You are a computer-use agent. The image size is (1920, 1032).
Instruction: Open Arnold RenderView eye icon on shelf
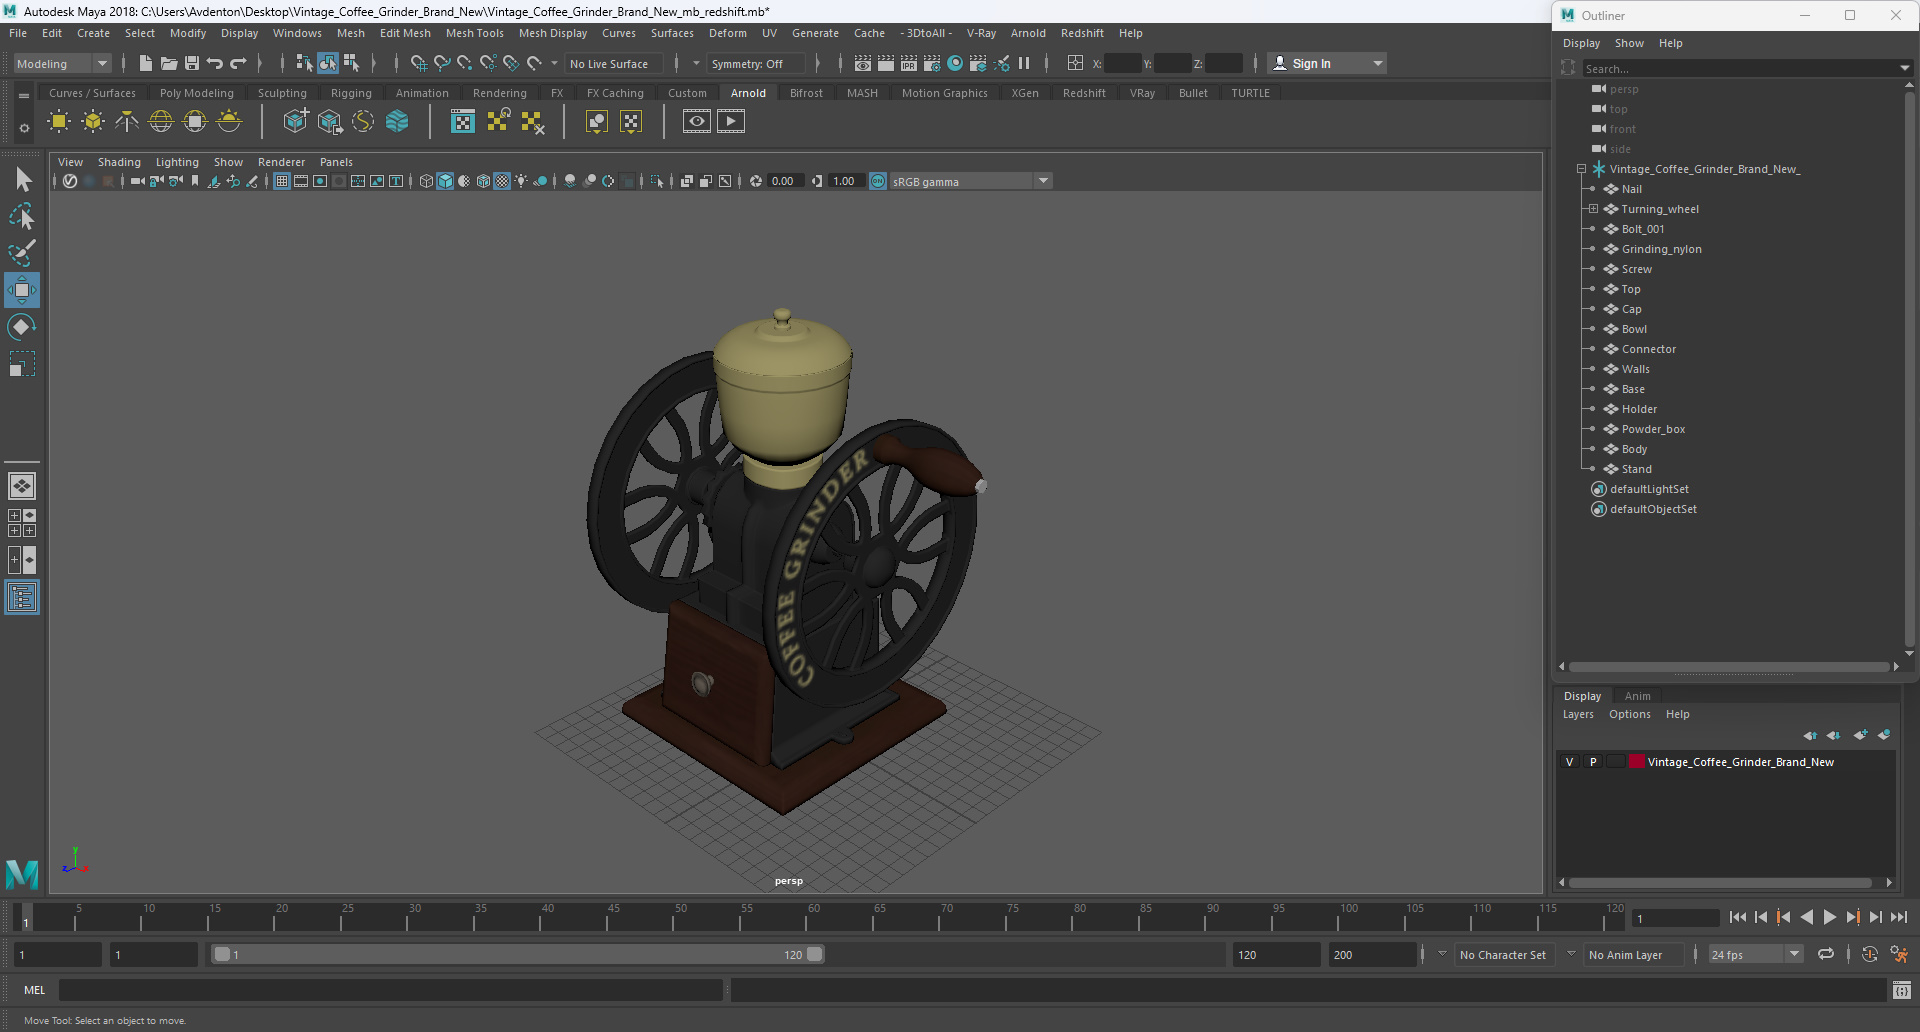[697, 122]
